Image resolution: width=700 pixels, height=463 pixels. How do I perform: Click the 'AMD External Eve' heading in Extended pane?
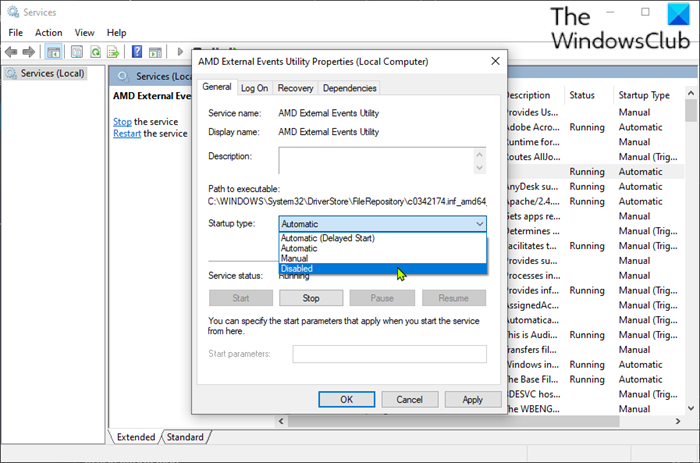[152, 96]
